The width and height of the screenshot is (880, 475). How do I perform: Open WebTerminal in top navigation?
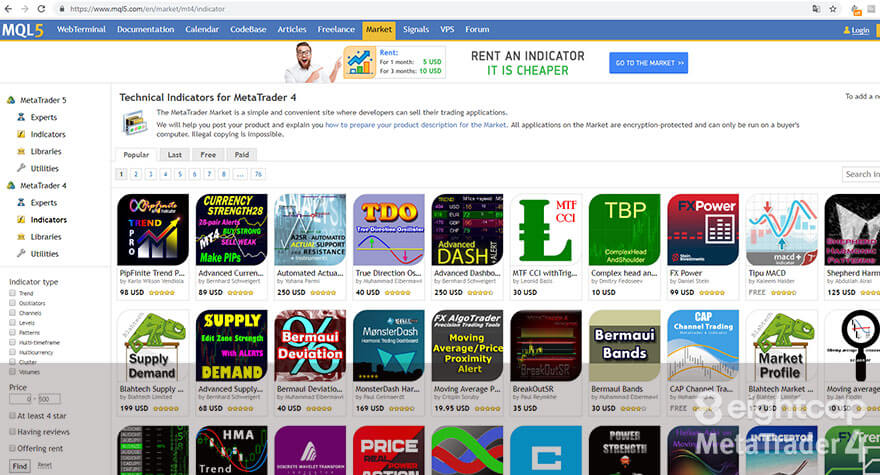pos(81,29)
